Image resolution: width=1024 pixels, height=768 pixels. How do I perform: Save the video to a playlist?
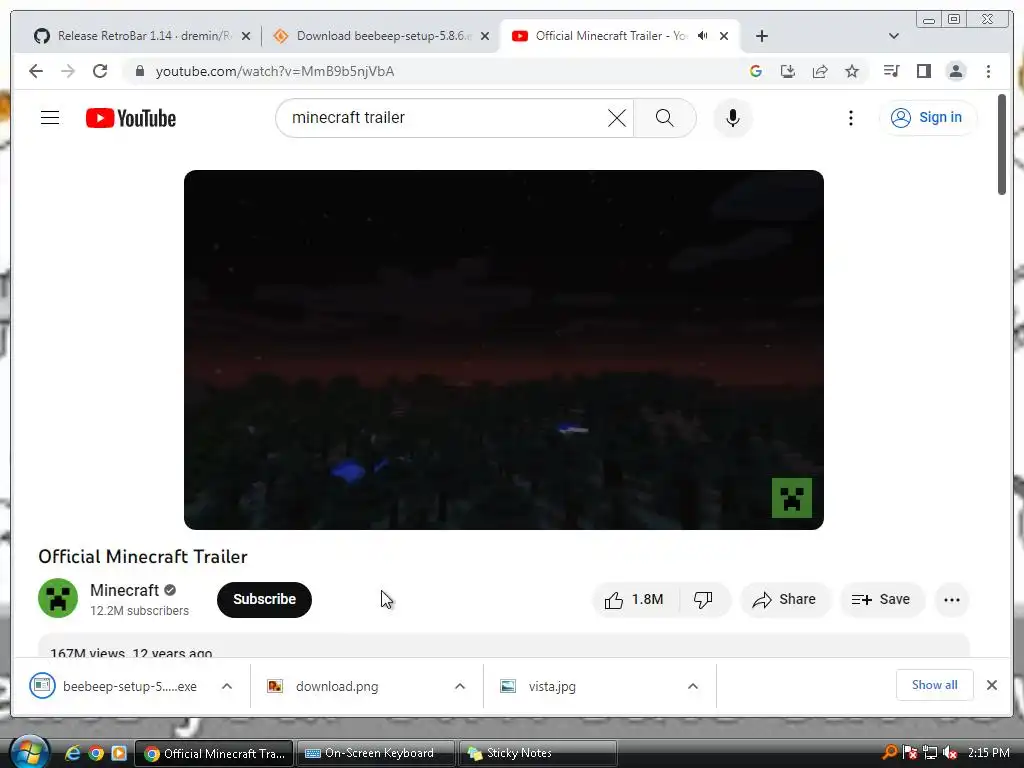pos(882,600)
